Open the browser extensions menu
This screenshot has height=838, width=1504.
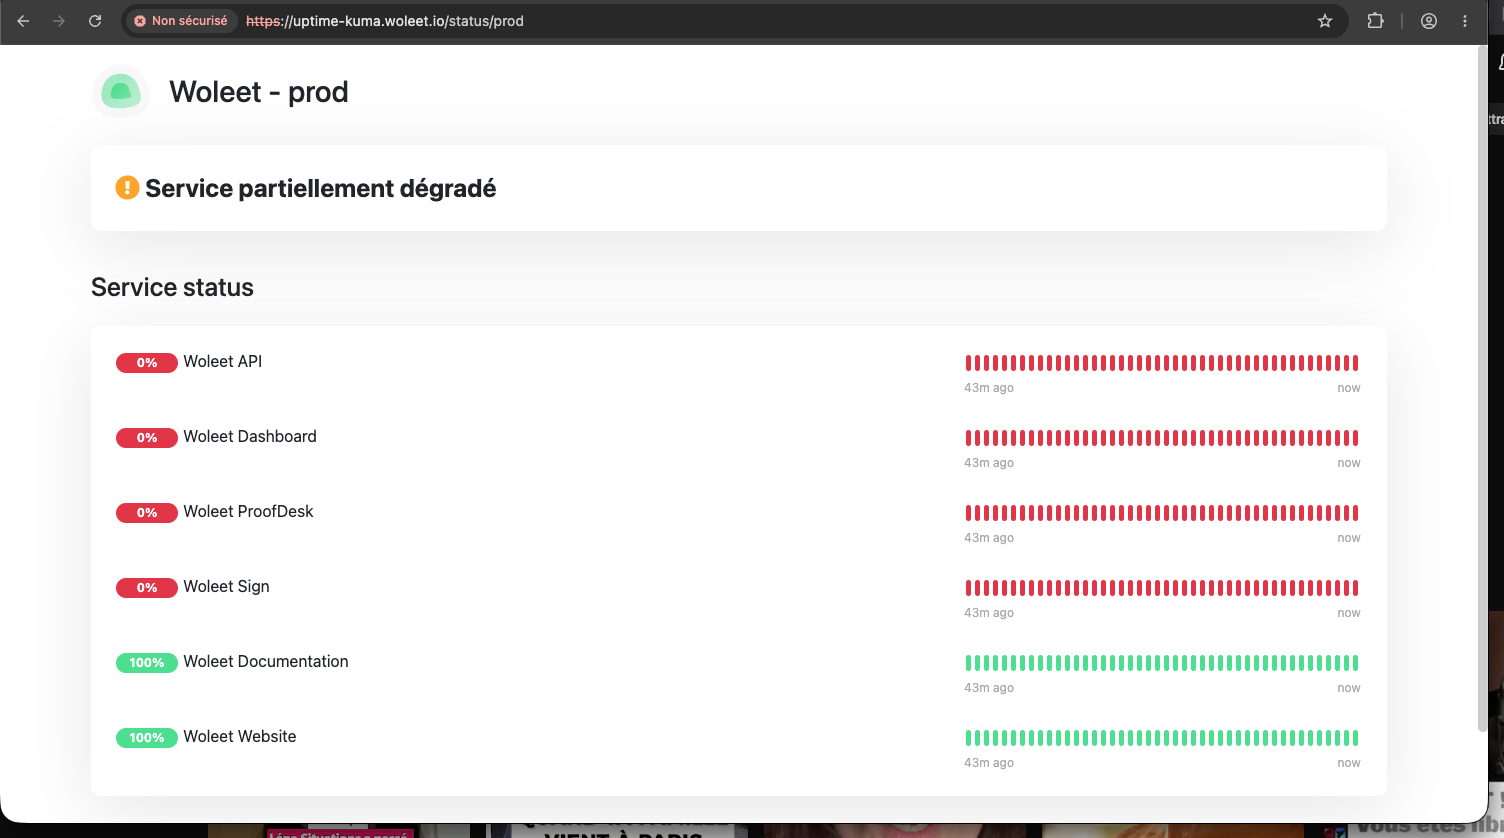pos(1376,21)
